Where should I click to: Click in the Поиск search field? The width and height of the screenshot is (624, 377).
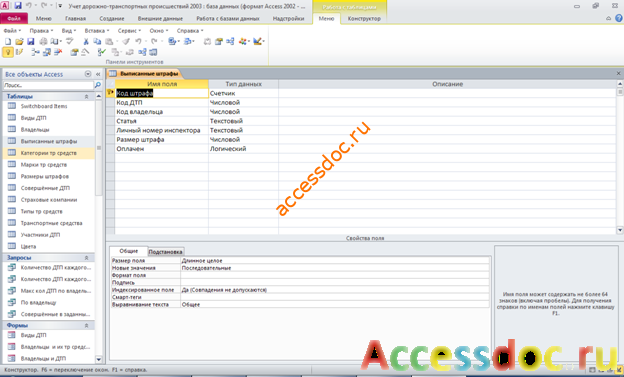(48, 85)
